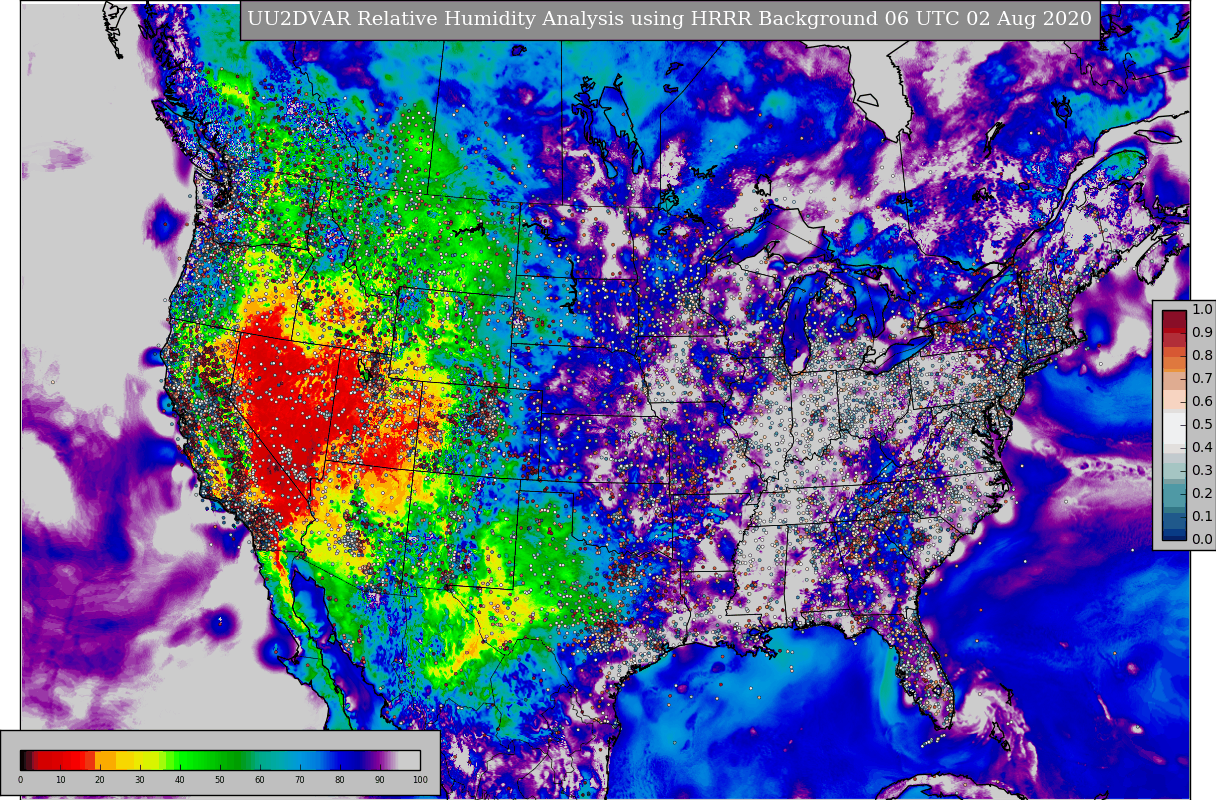Screen dimensions: 1216x800
Task: Click the '10' label on humidity colorbar
Action: click(60, 779)
